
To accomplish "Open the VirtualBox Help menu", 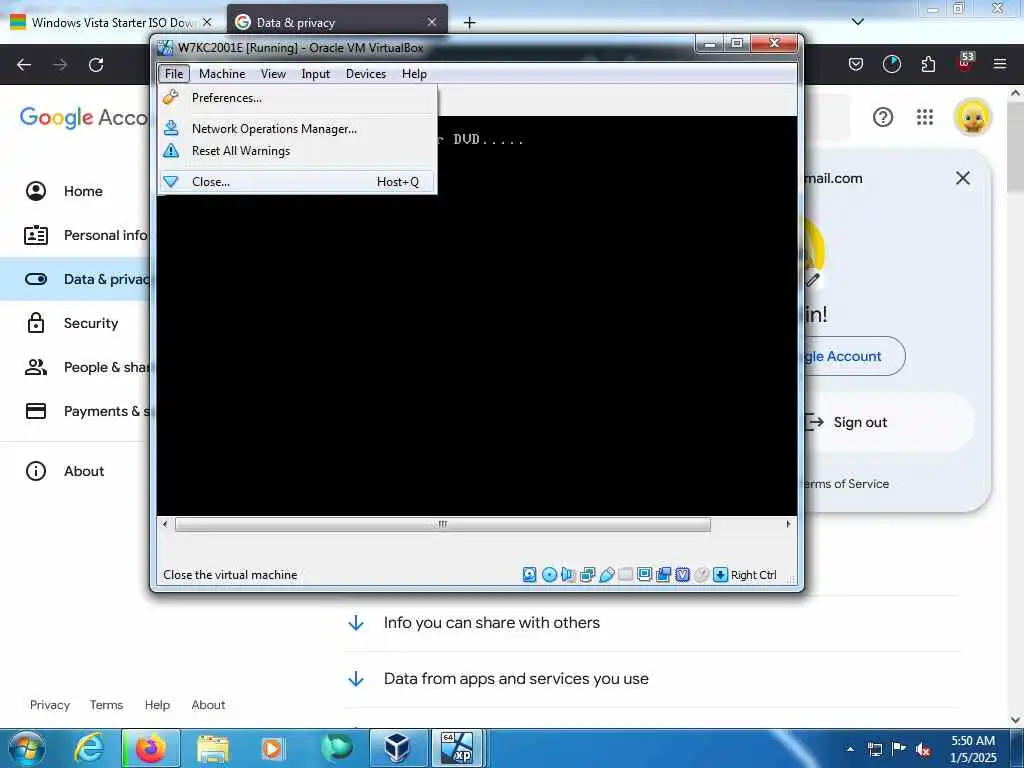I will coord(414,74).
